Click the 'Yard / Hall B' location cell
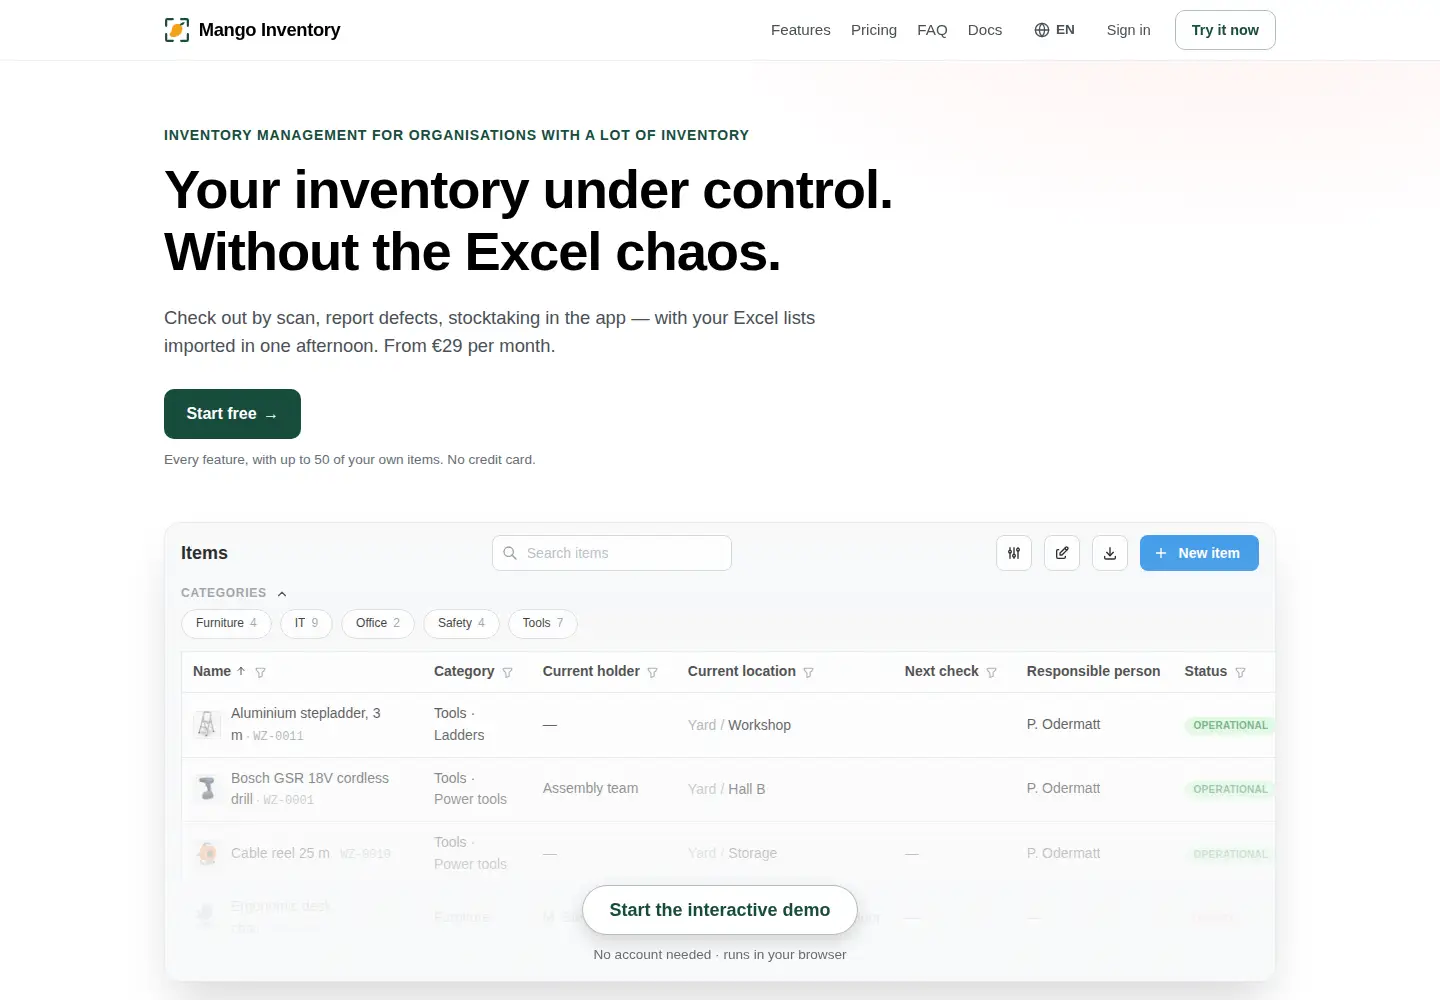The width and height of the screenshot is (1440, 1000). [x=726, y=789]
